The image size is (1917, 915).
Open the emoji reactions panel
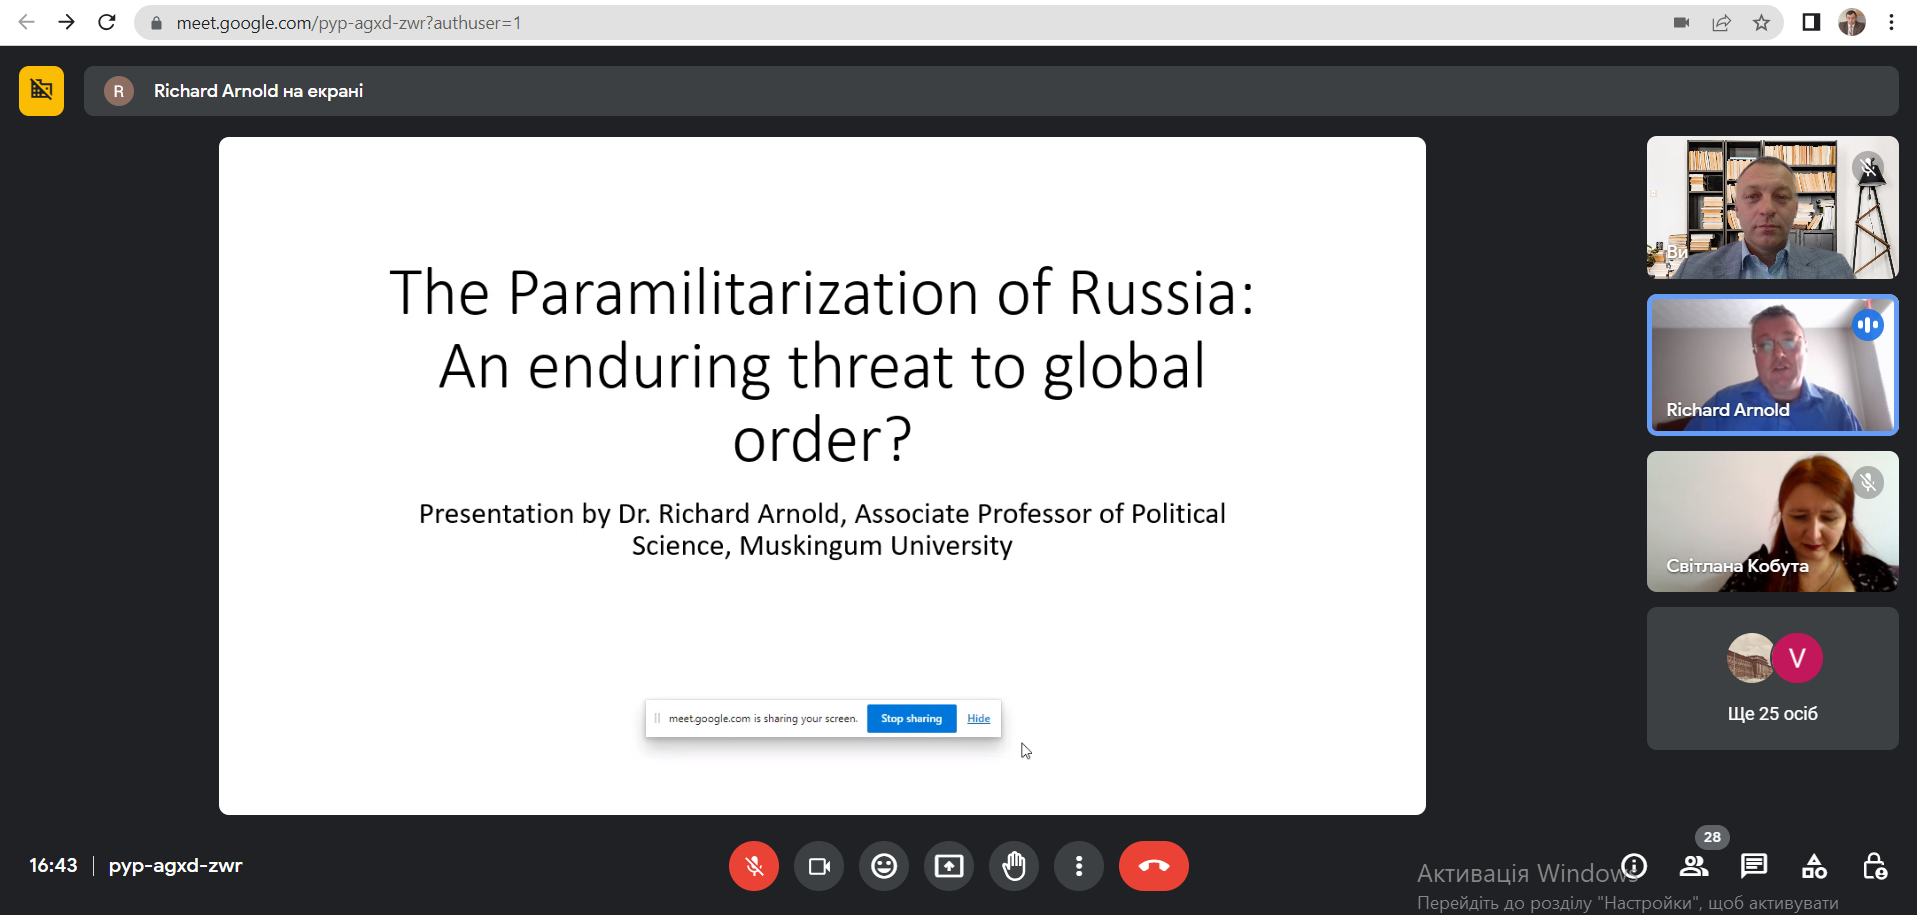[884, 866]
